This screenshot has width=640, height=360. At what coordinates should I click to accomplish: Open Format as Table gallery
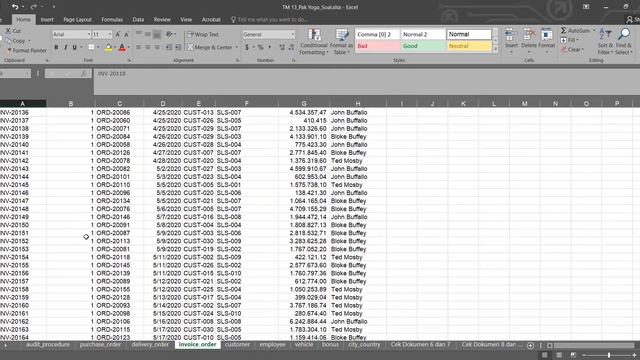pyautogui.click(x=341, y=41)
